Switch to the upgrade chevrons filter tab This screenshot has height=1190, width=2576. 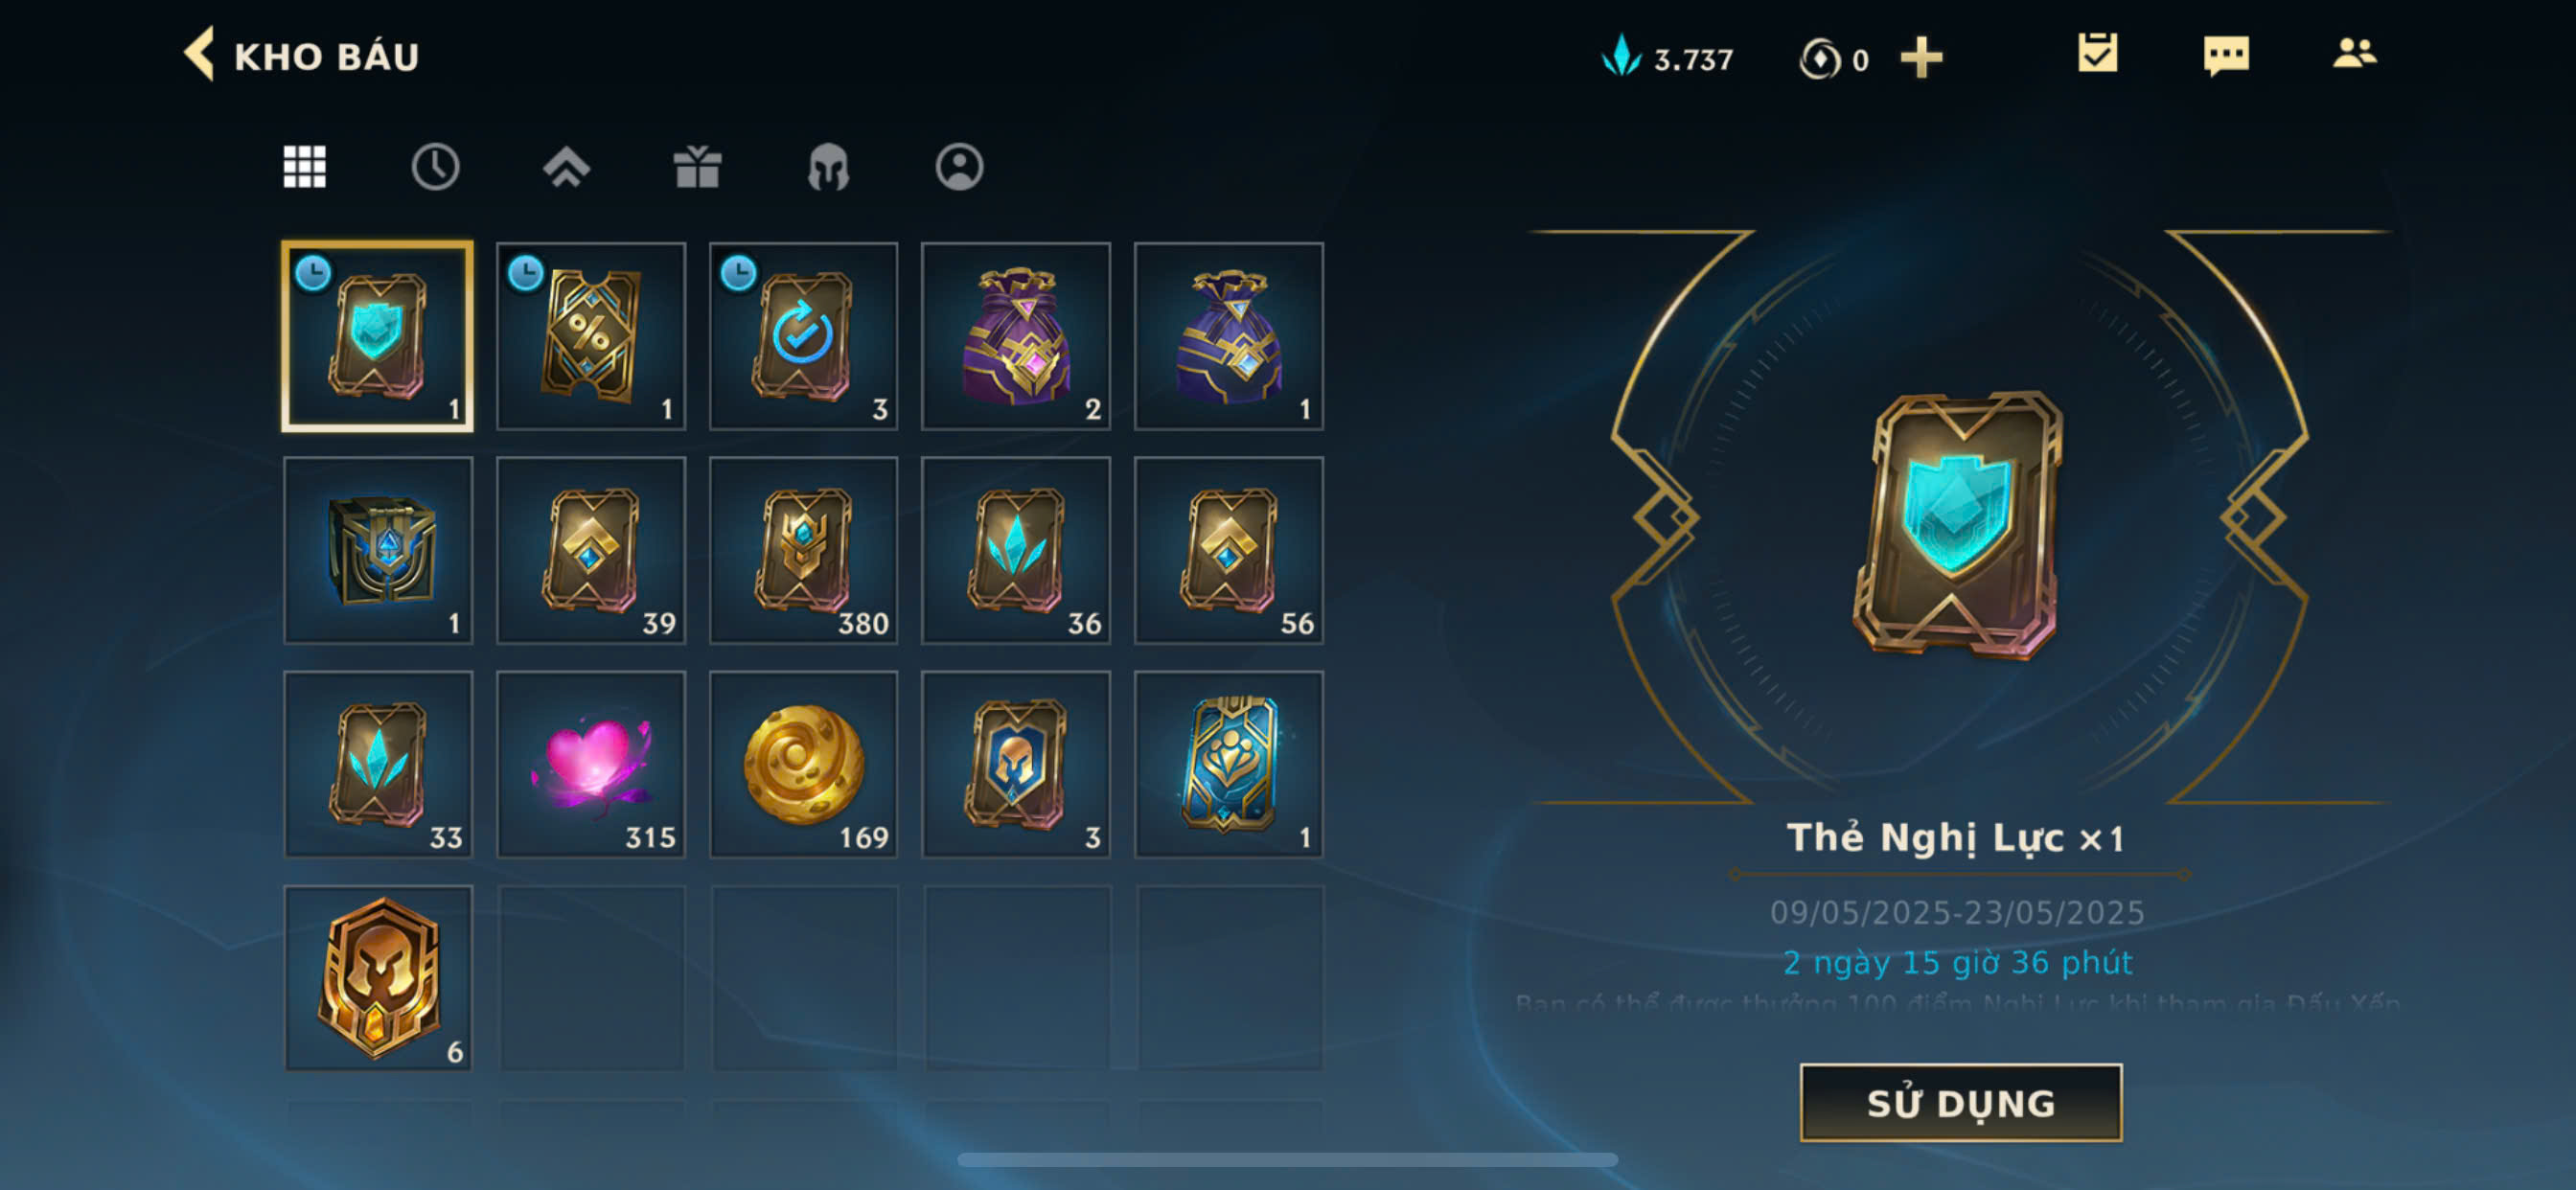[566, 167]
